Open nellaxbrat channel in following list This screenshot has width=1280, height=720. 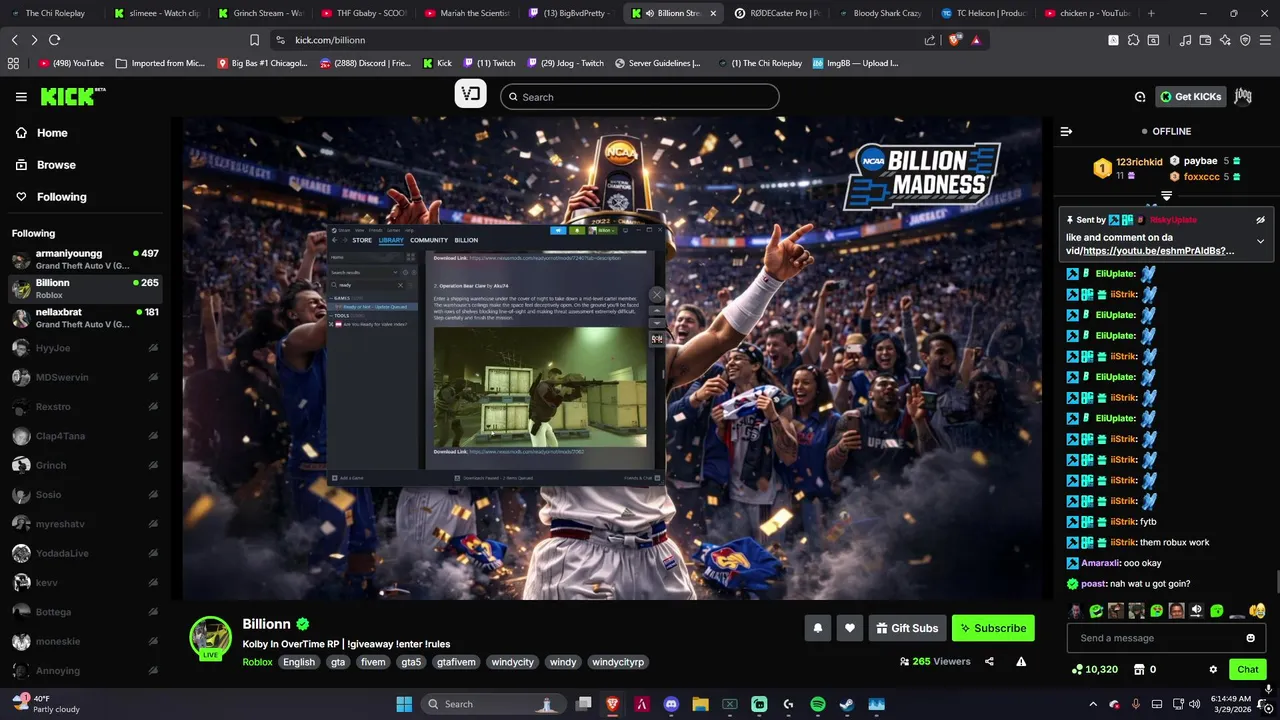pos(85,318)
